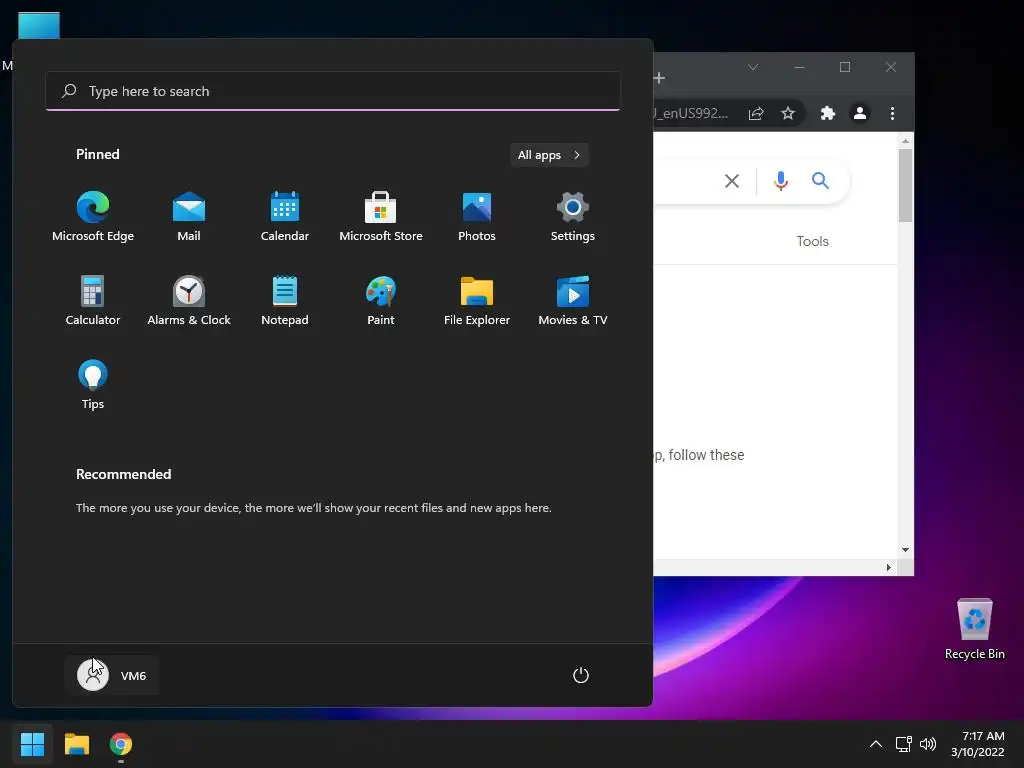The image size is (1024, 768).
Task: Open the clock and date flyout
Action: click(x=978, y=744)
